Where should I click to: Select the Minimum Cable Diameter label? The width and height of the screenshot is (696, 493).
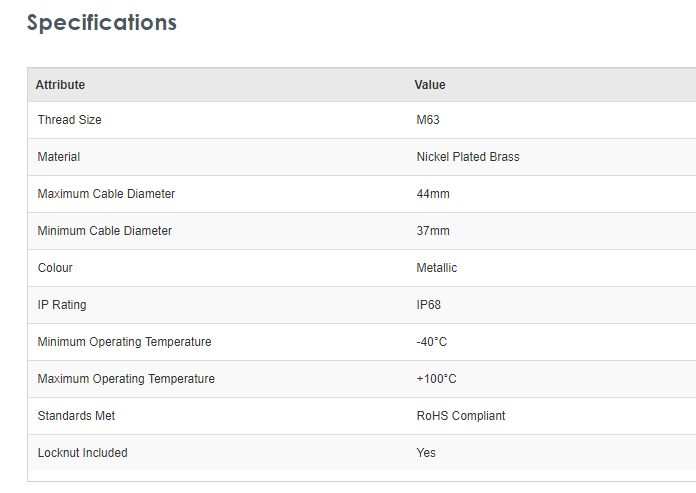click(104, 231)
